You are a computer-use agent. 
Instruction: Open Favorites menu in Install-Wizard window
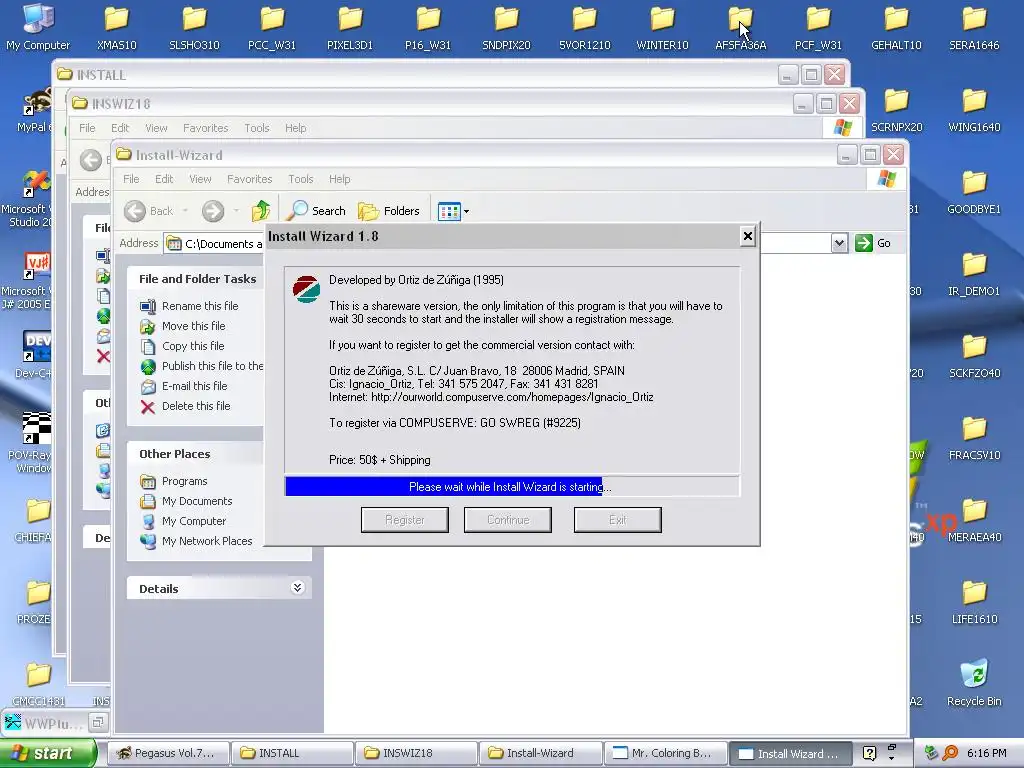pyautogui.click(x=249, y=179)
